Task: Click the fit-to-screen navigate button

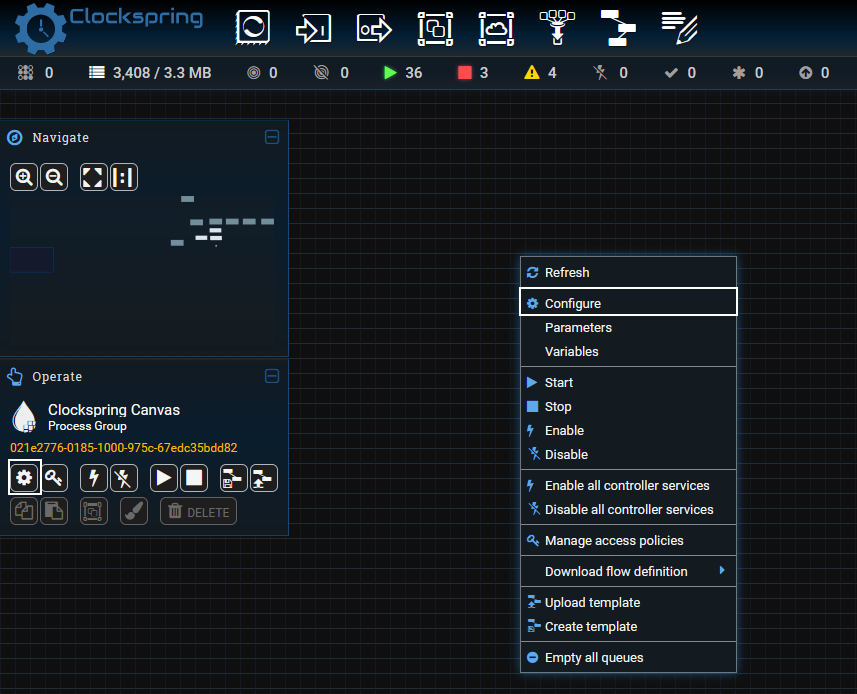Action: (x=93, y=177)
